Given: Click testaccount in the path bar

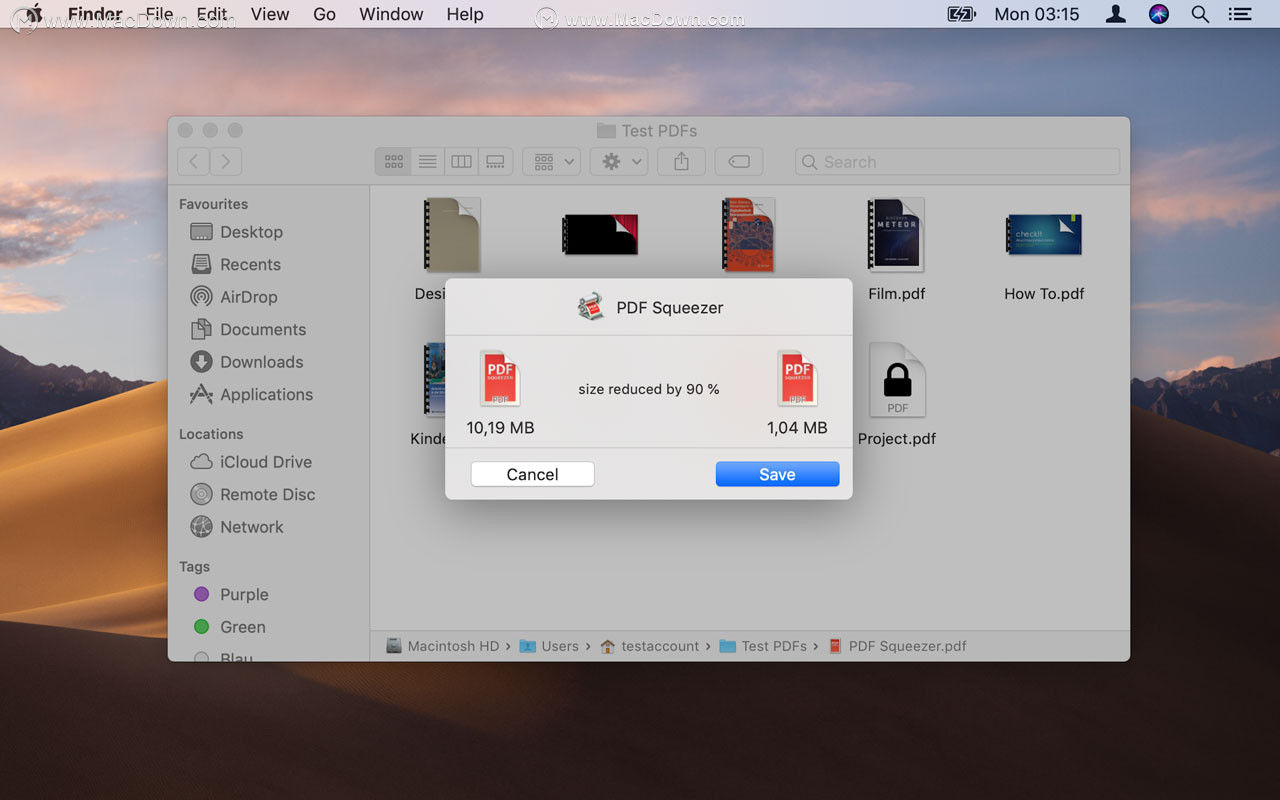Looking at the screenshot, I should point(649,646).
